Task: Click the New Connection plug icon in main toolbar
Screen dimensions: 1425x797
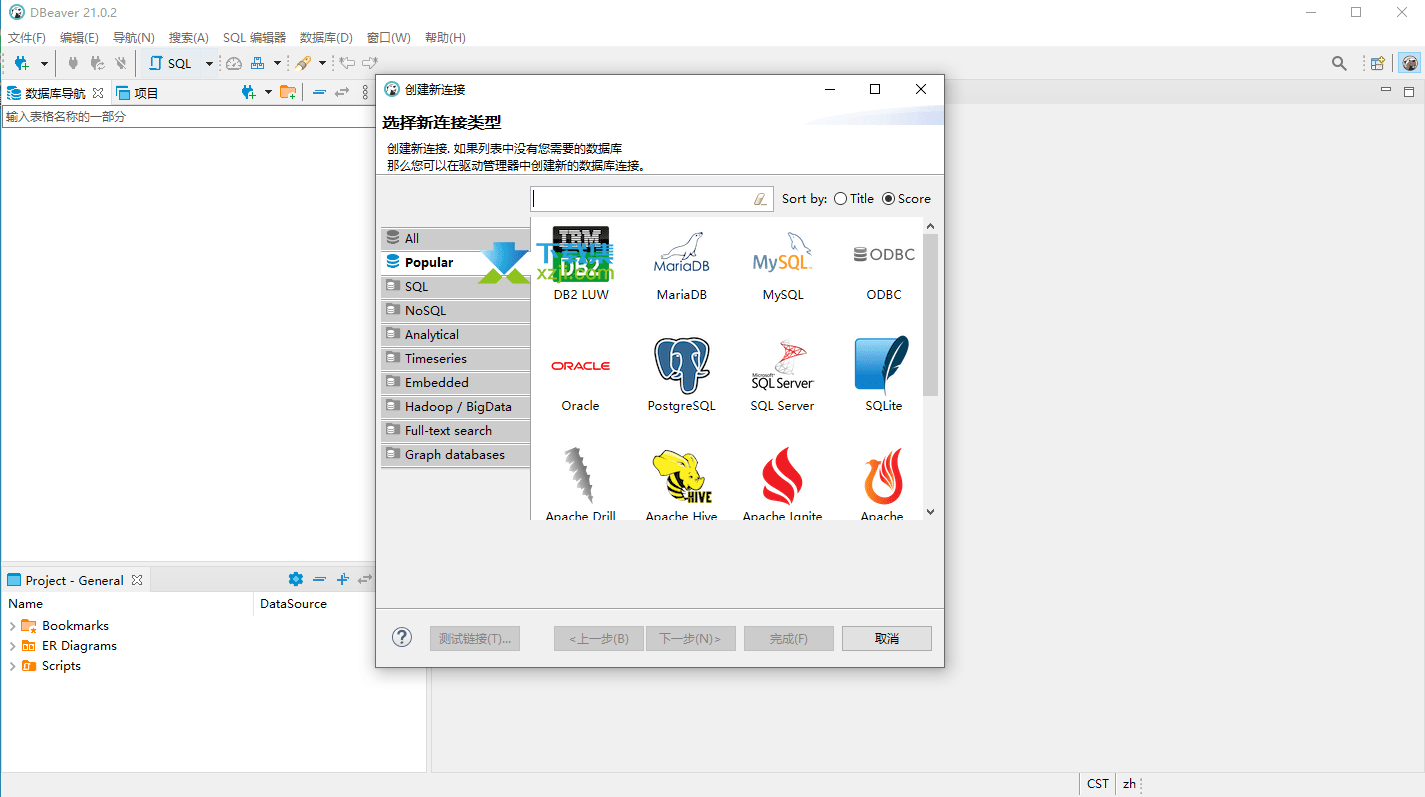Action: [x=21, y=63]
